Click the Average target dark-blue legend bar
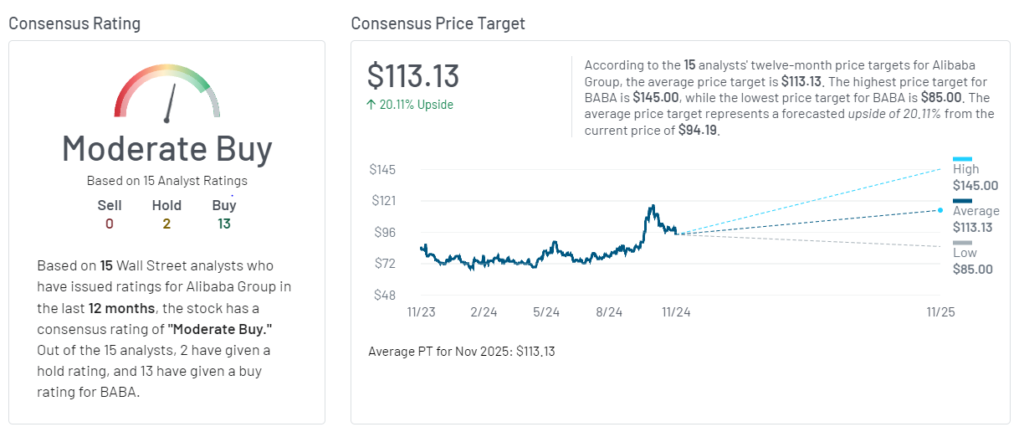The width and height of the screenshot is (1024, 432). coord(962,201)
